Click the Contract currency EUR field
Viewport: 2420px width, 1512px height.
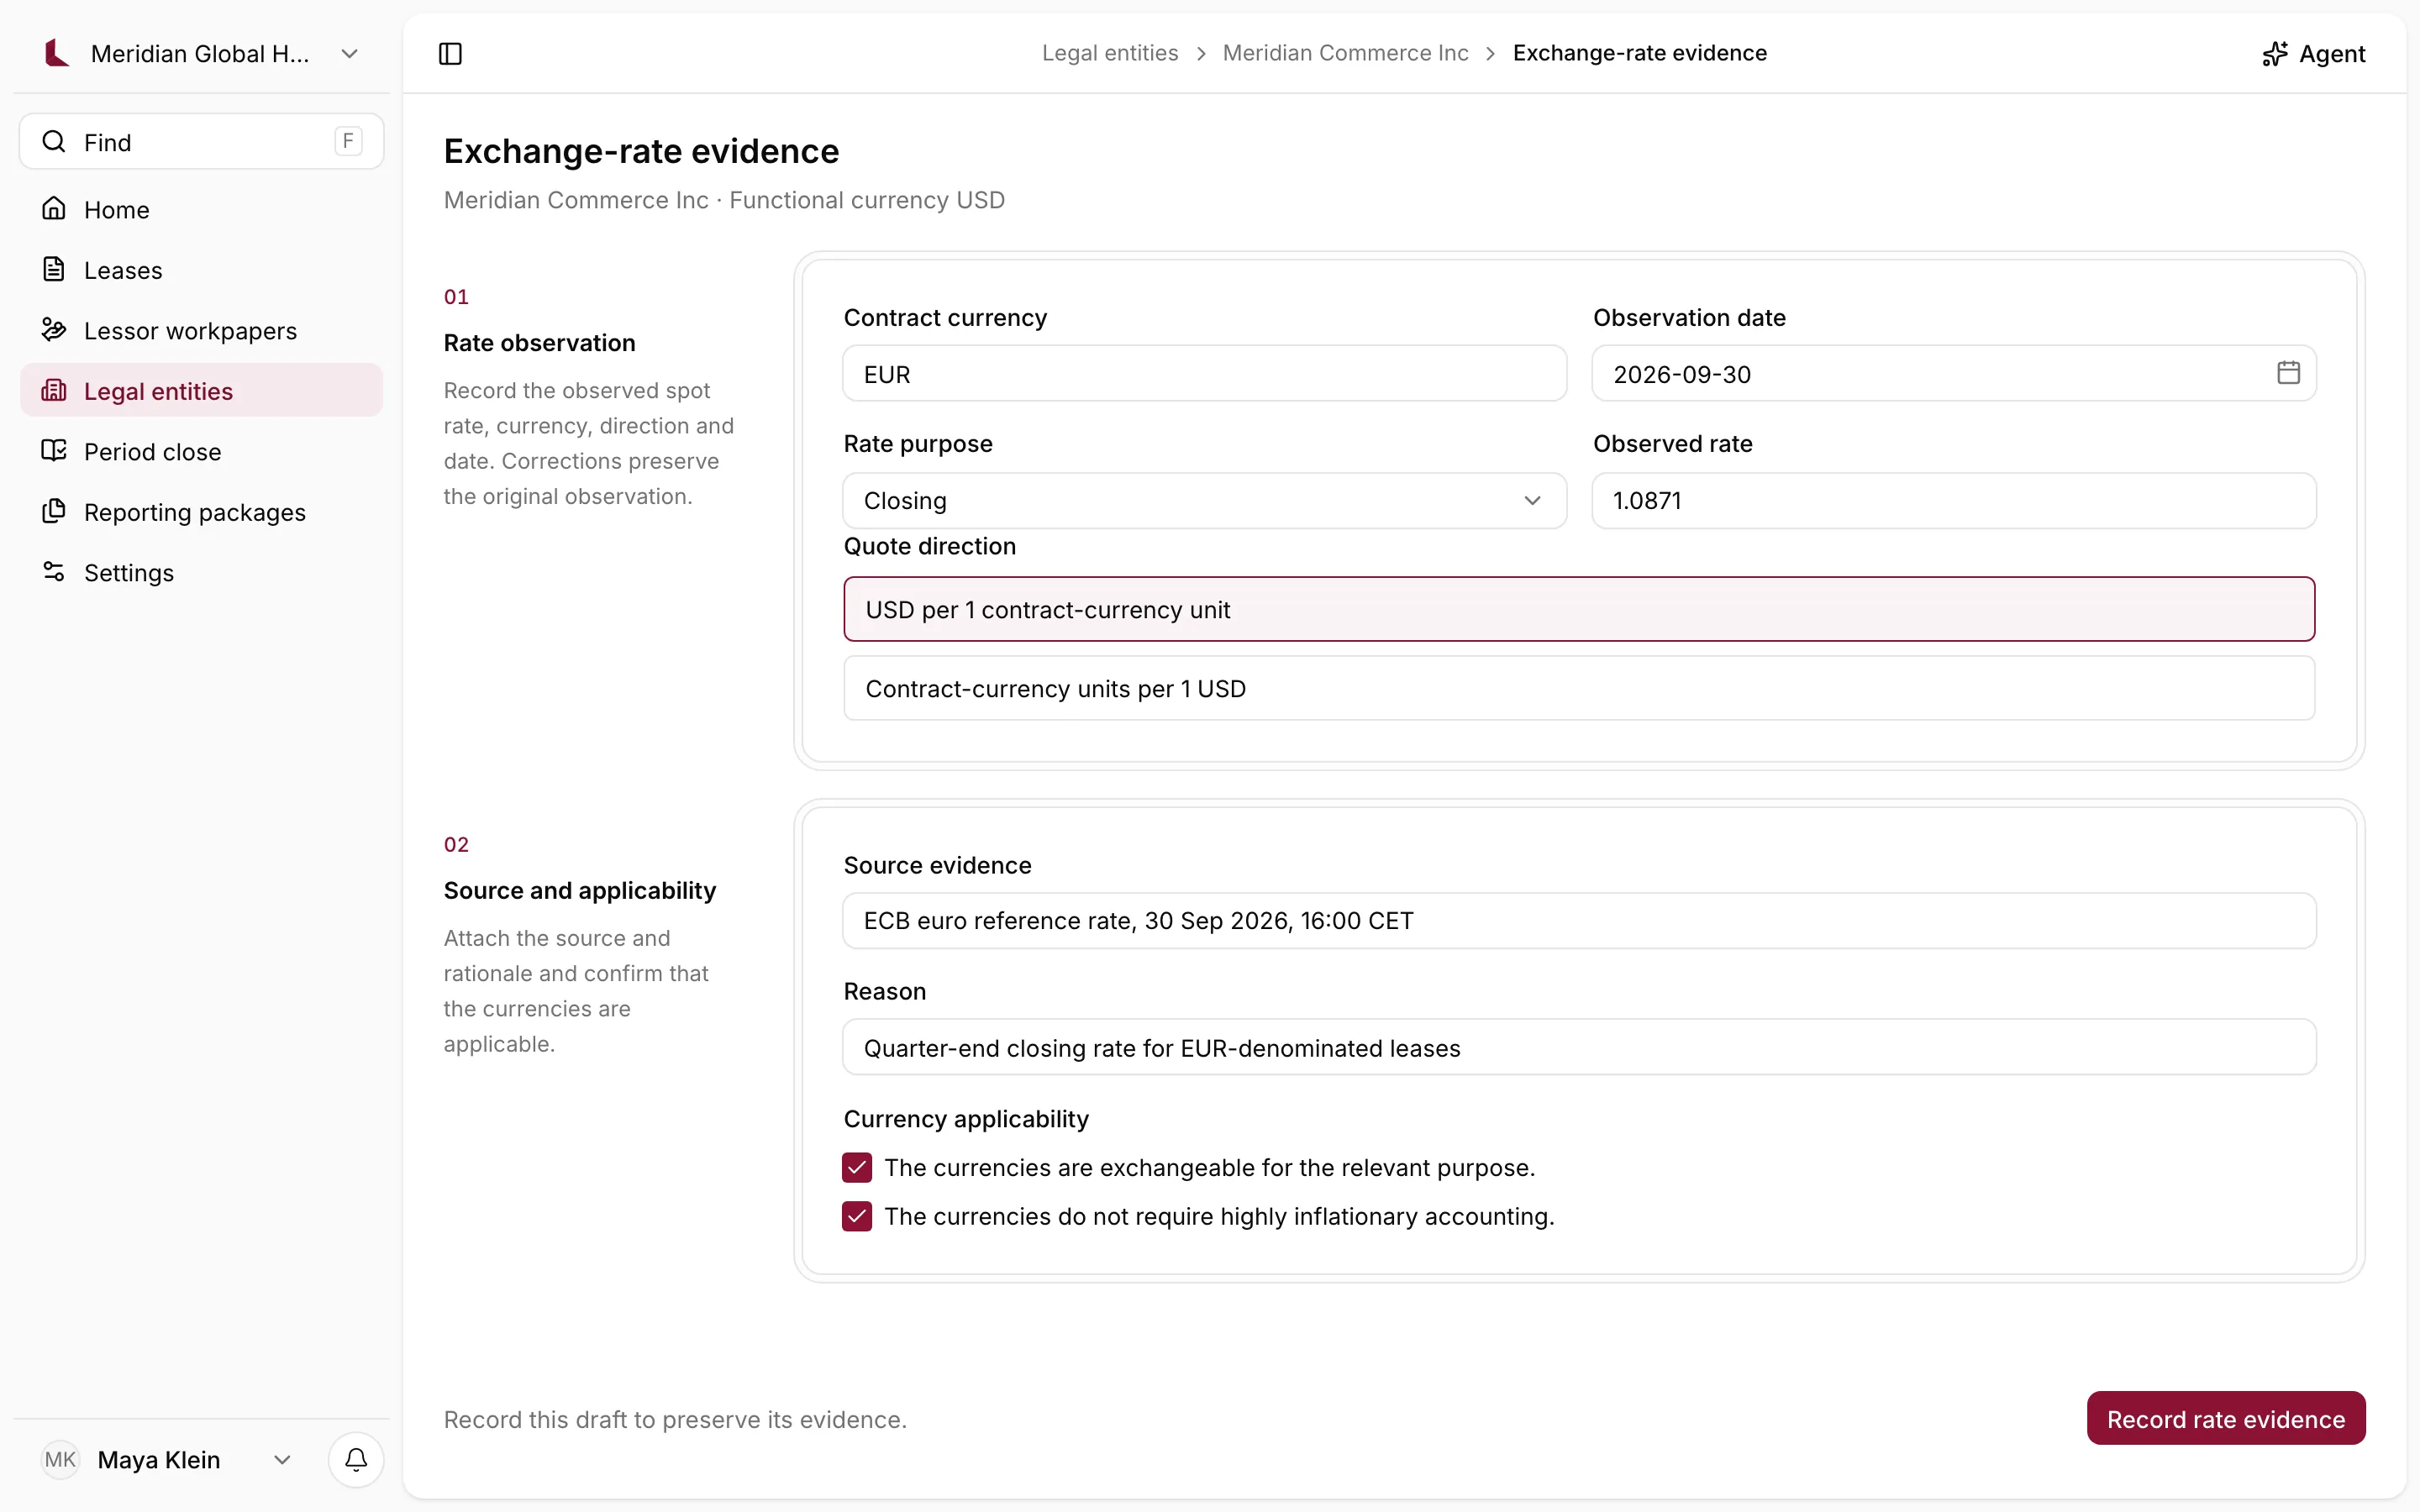(x=1204, y=374)
